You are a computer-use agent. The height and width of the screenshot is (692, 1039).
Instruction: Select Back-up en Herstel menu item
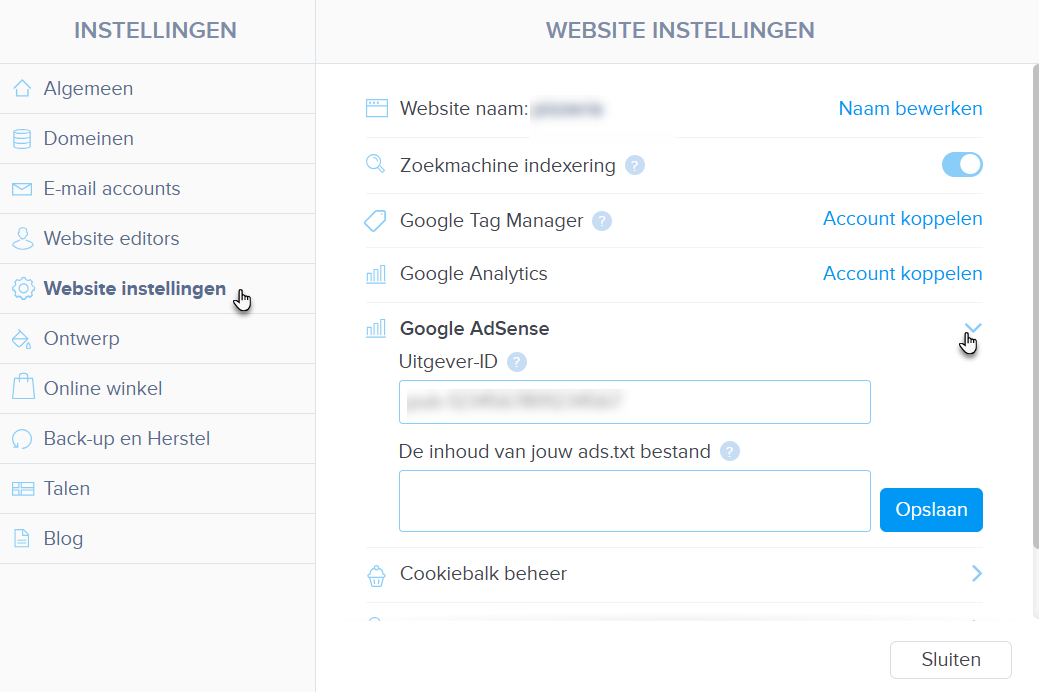click(126, 439)
